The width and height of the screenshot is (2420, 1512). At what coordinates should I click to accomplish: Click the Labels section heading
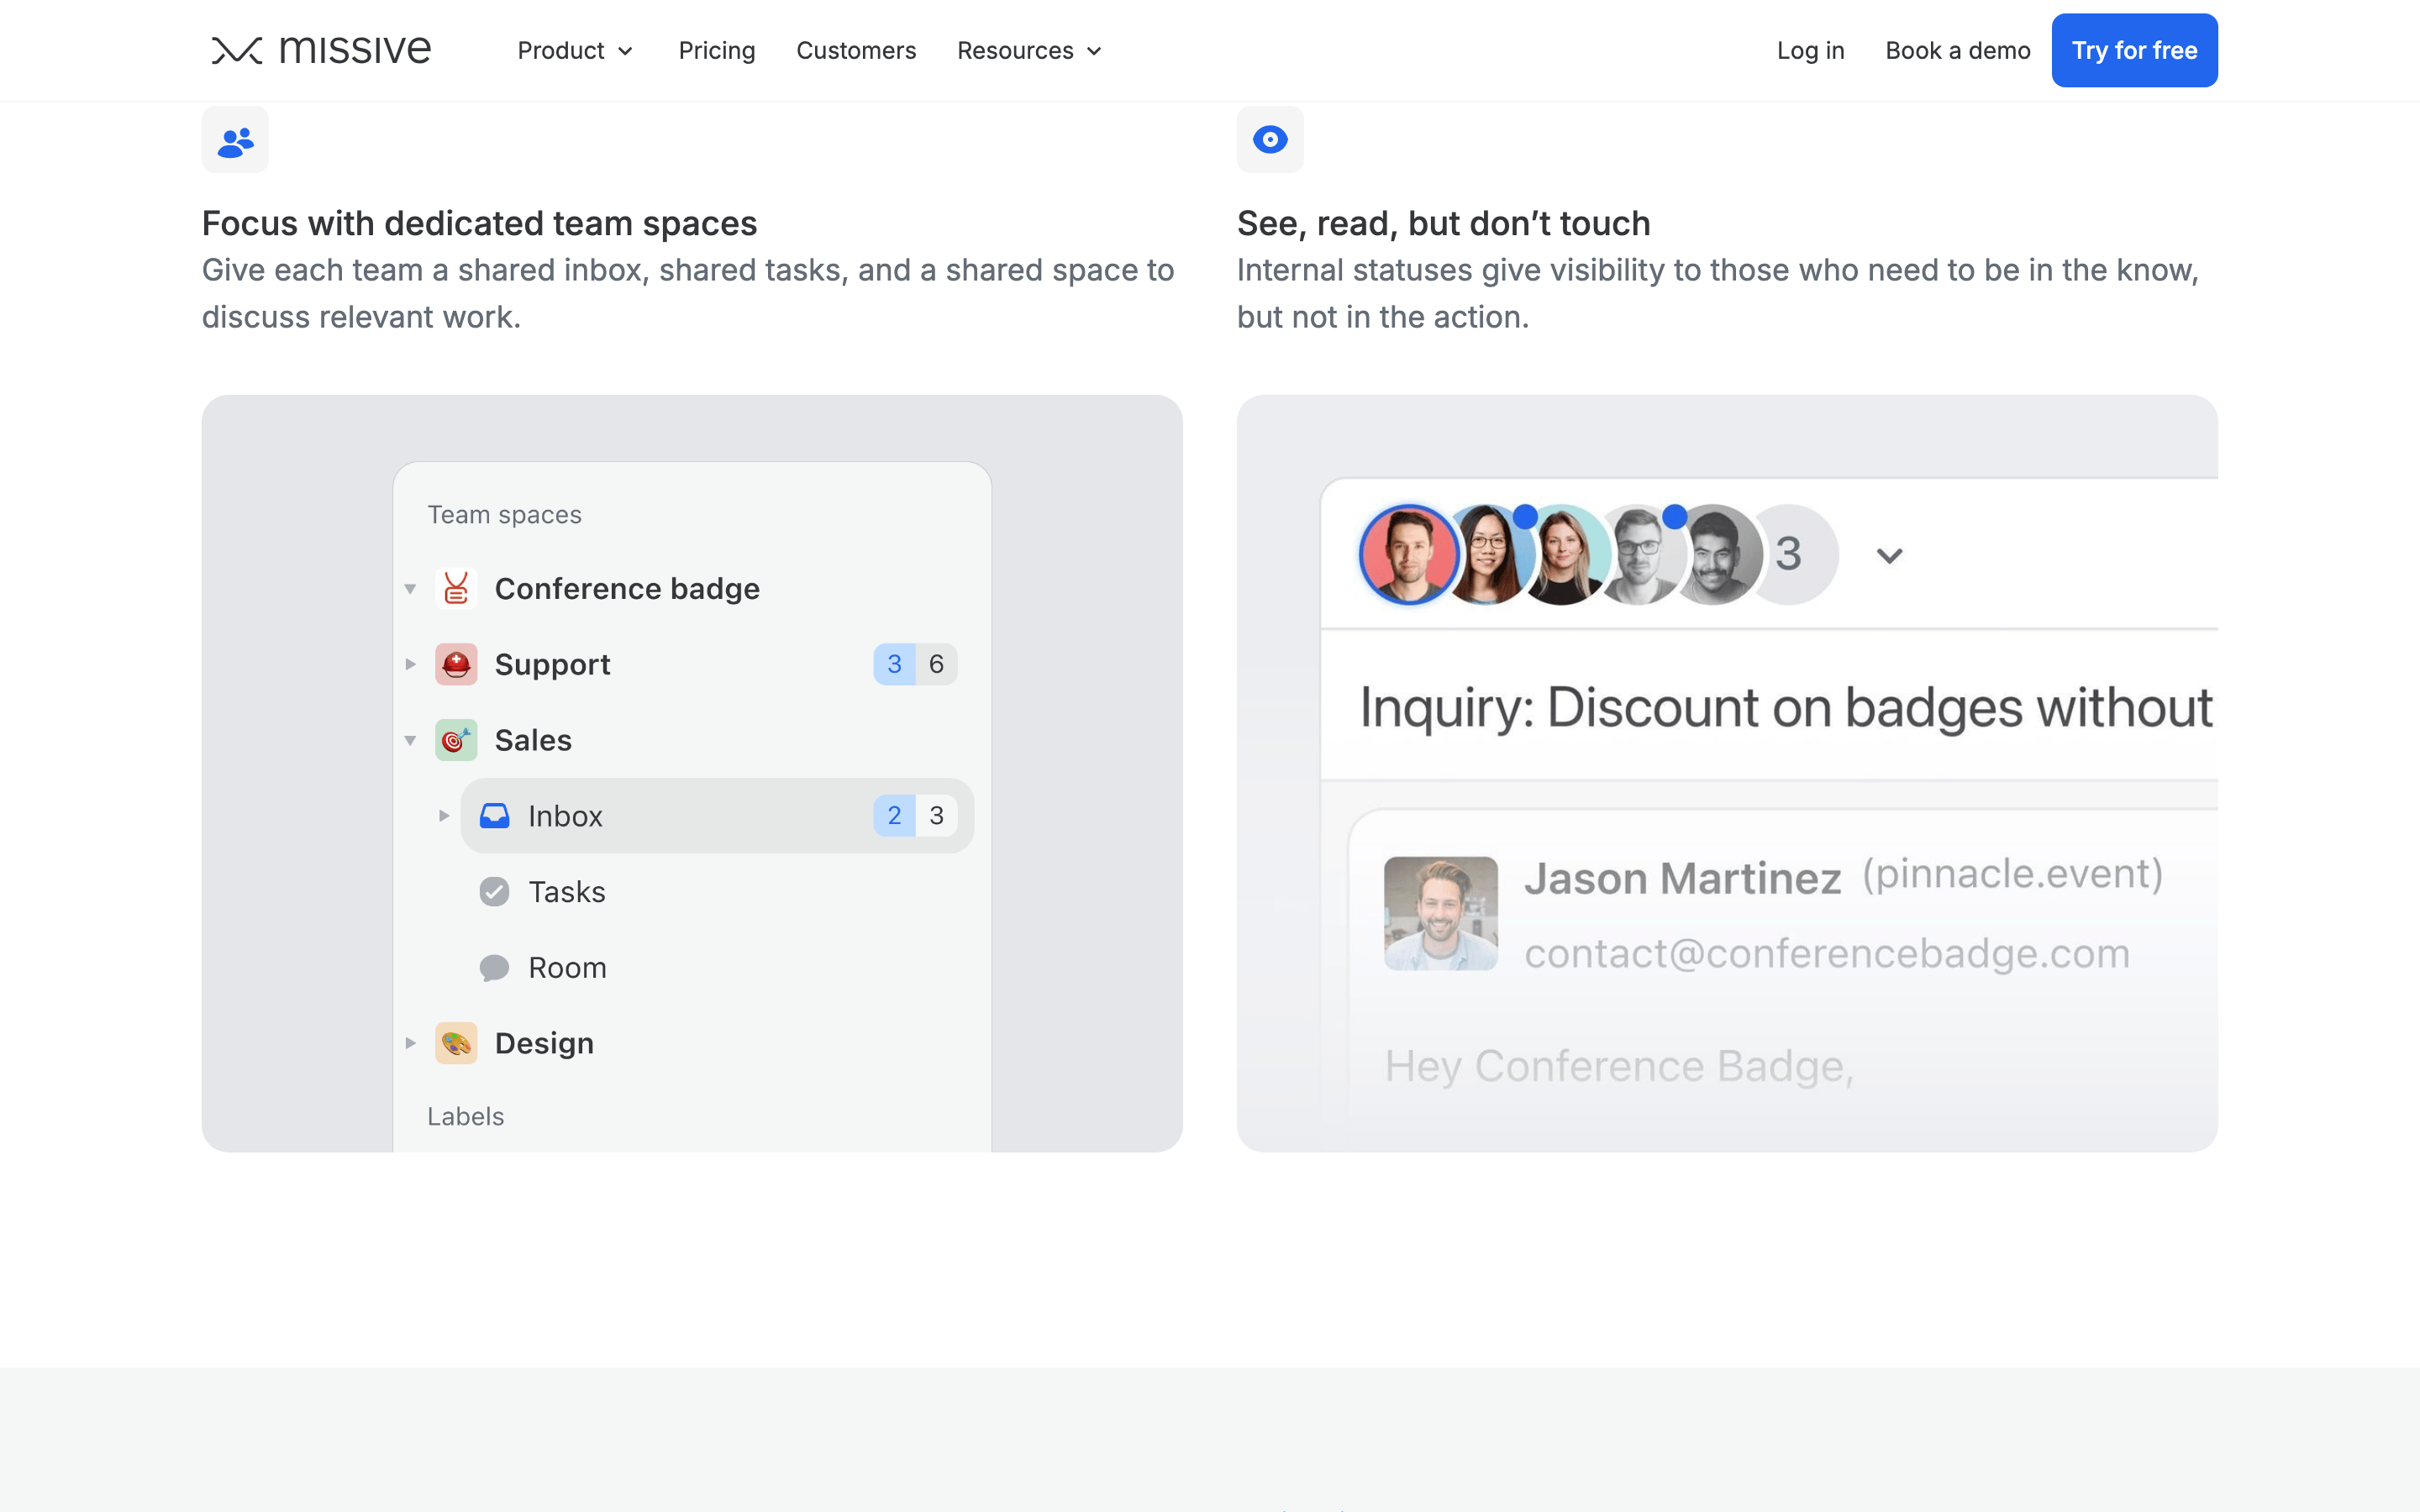(465, 1116)
